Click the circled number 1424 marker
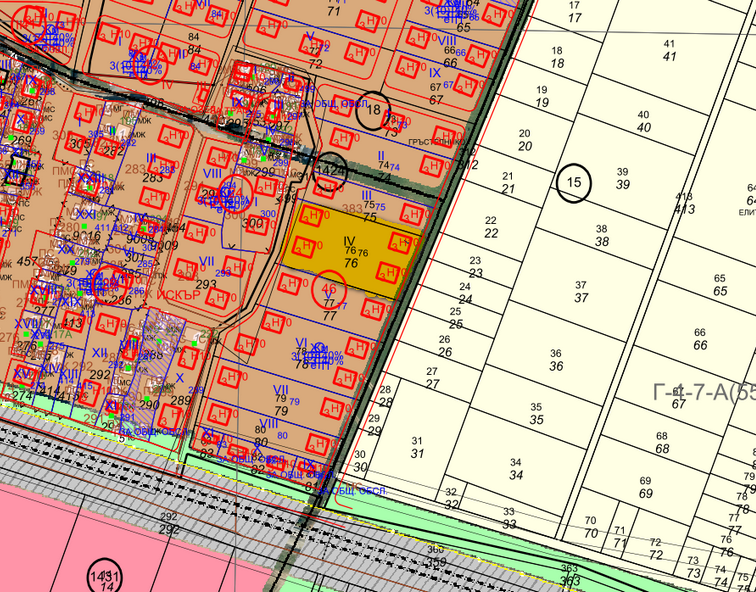 coord(330,170)
